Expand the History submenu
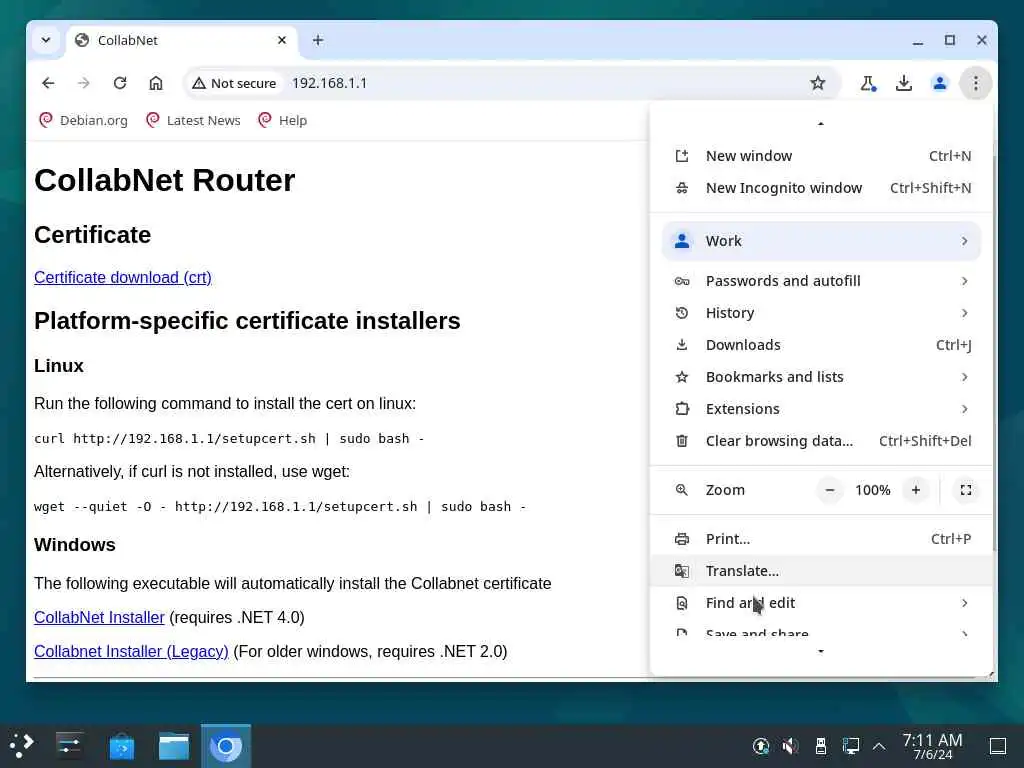Viewport: 1024px width, 768px height. [822, 313]
